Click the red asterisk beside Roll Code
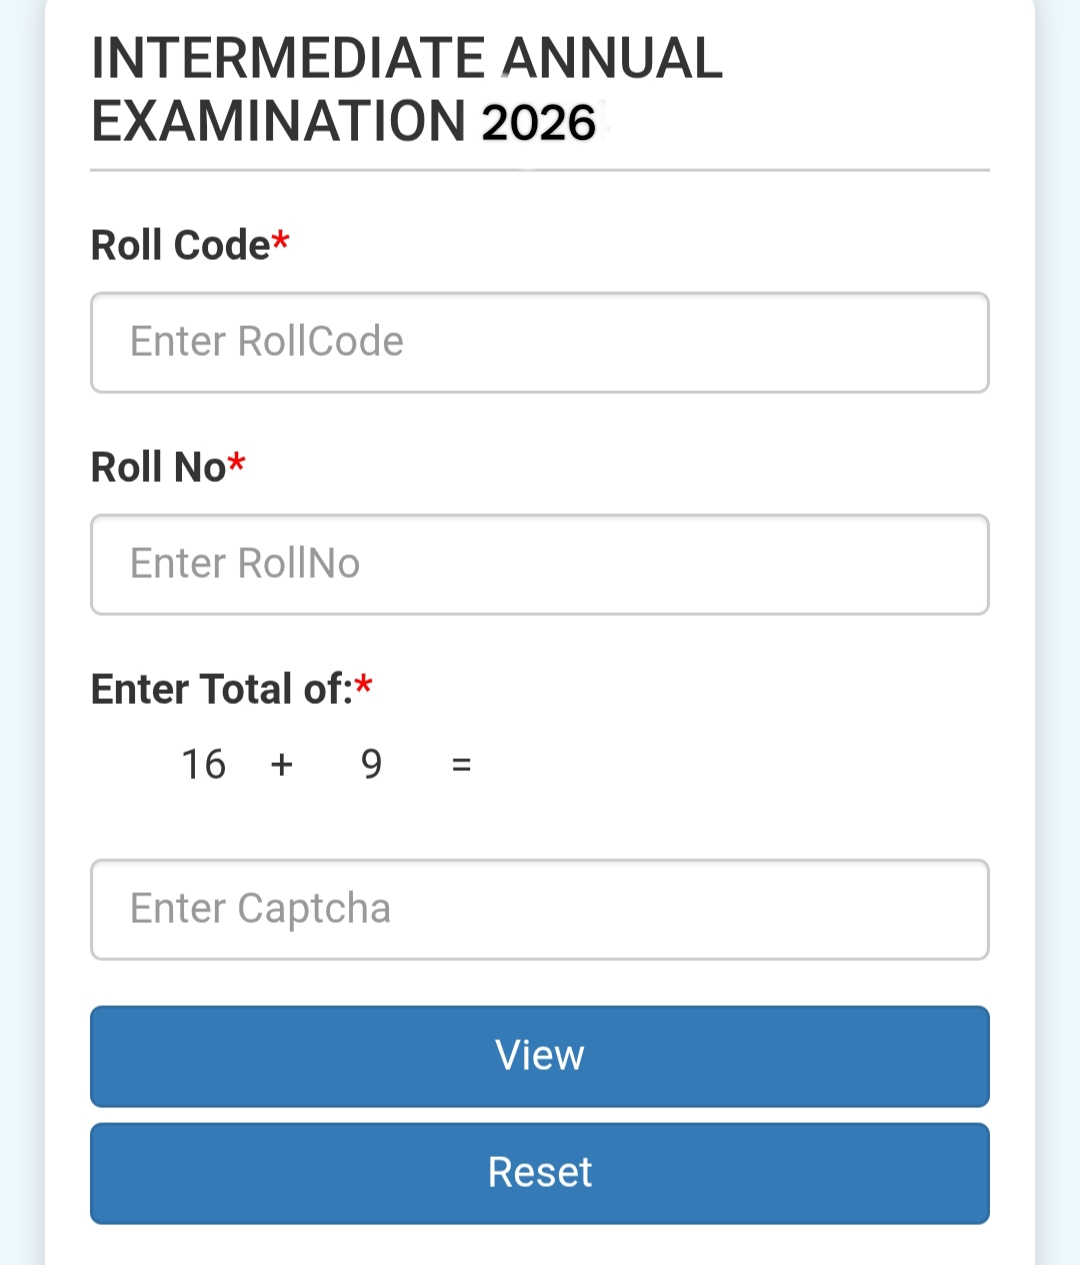Viewport: 1080px width, 1265px height. (x=281, y=241)
